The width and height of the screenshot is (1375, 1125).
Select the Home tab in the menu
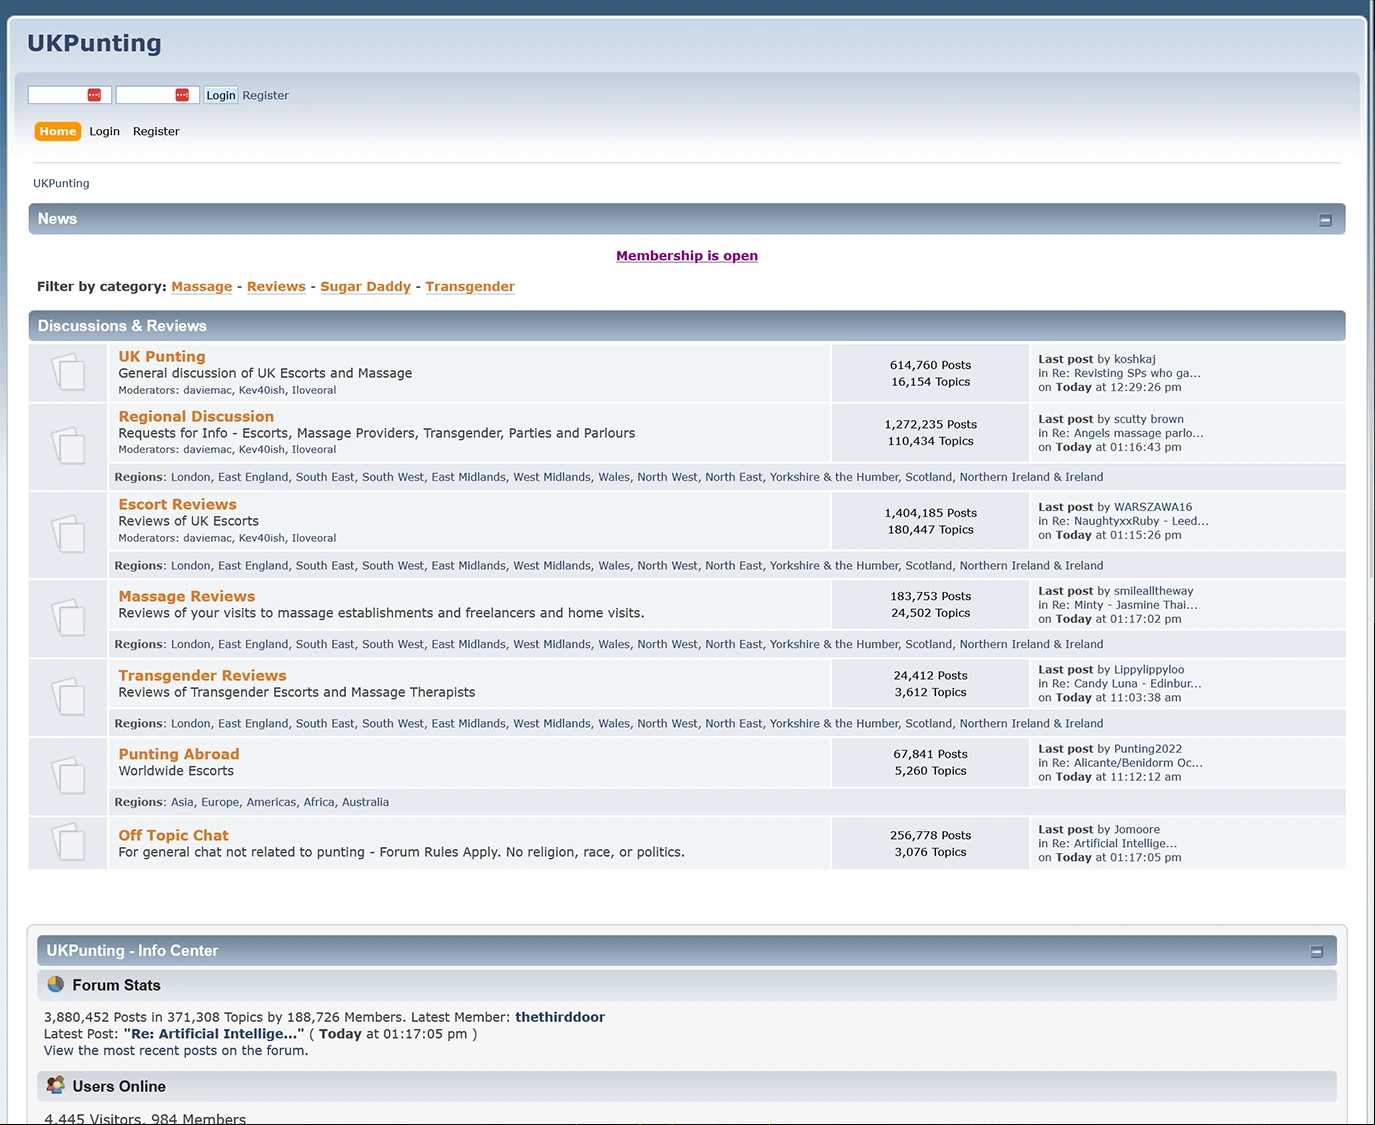click(58, 131)
